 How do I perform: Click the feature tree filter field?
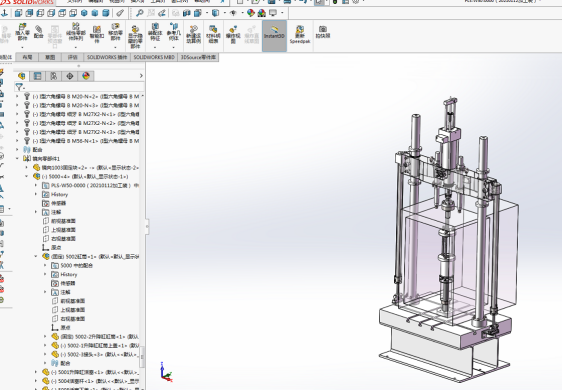tap(80, 87)
